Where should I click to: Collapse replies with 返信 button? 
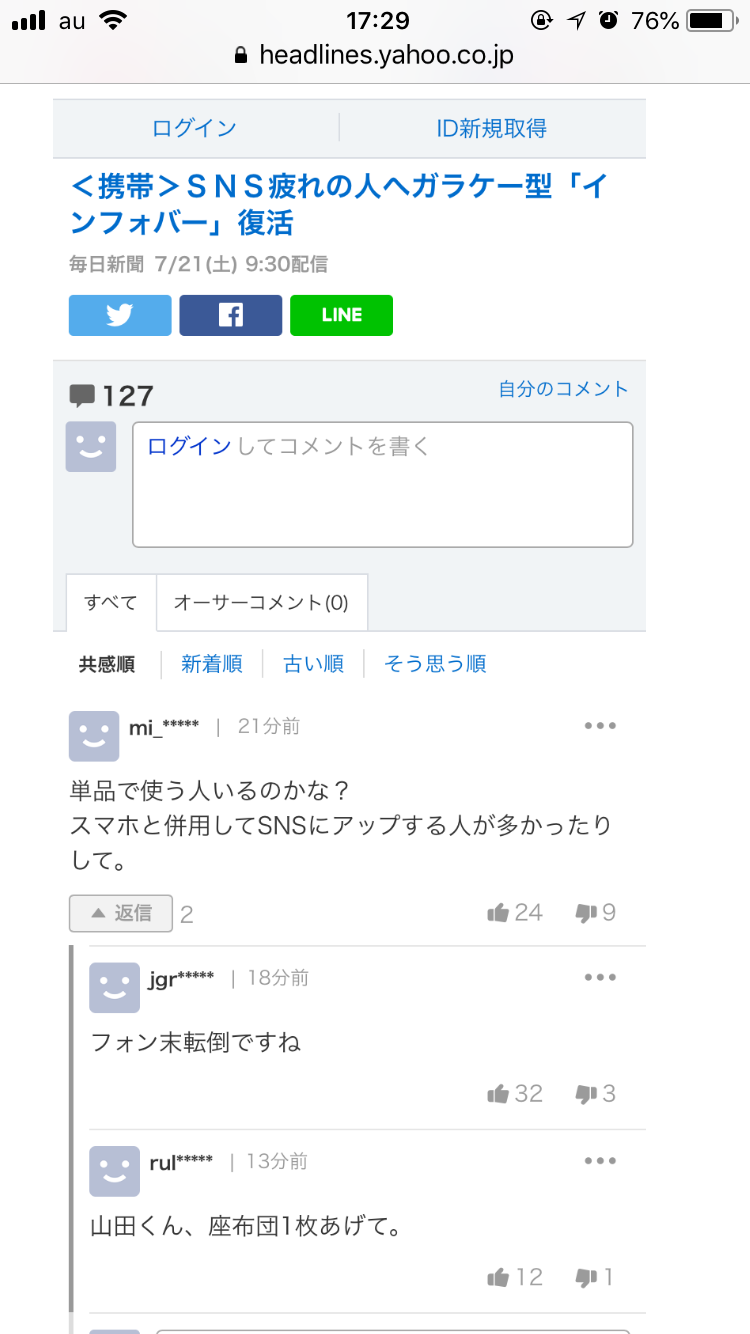(121, 913)
